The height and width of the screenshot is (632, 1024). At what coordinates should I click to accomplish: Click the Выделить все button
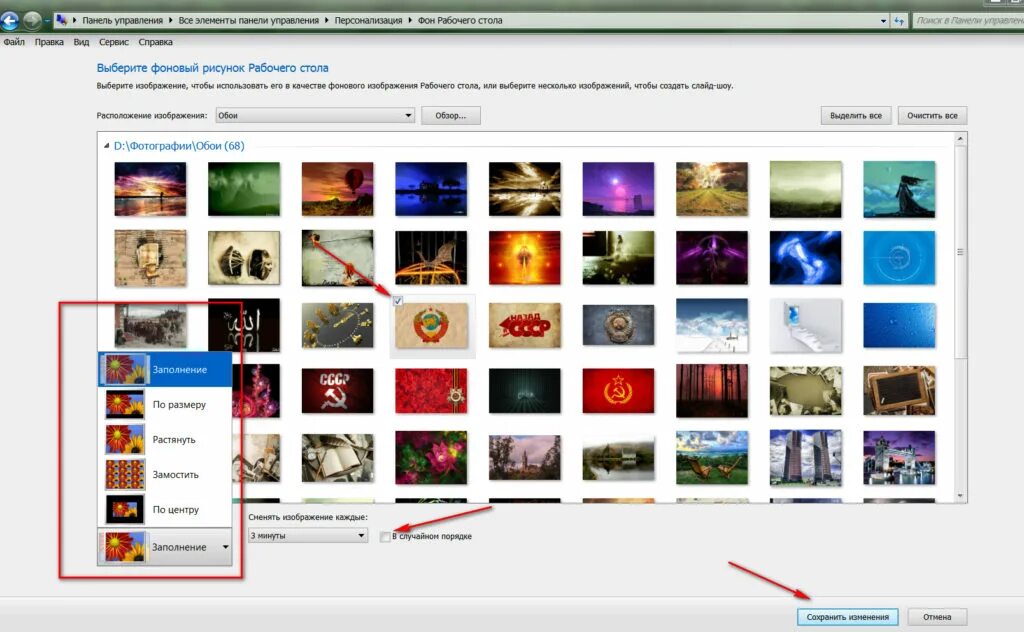click(856, 116)
